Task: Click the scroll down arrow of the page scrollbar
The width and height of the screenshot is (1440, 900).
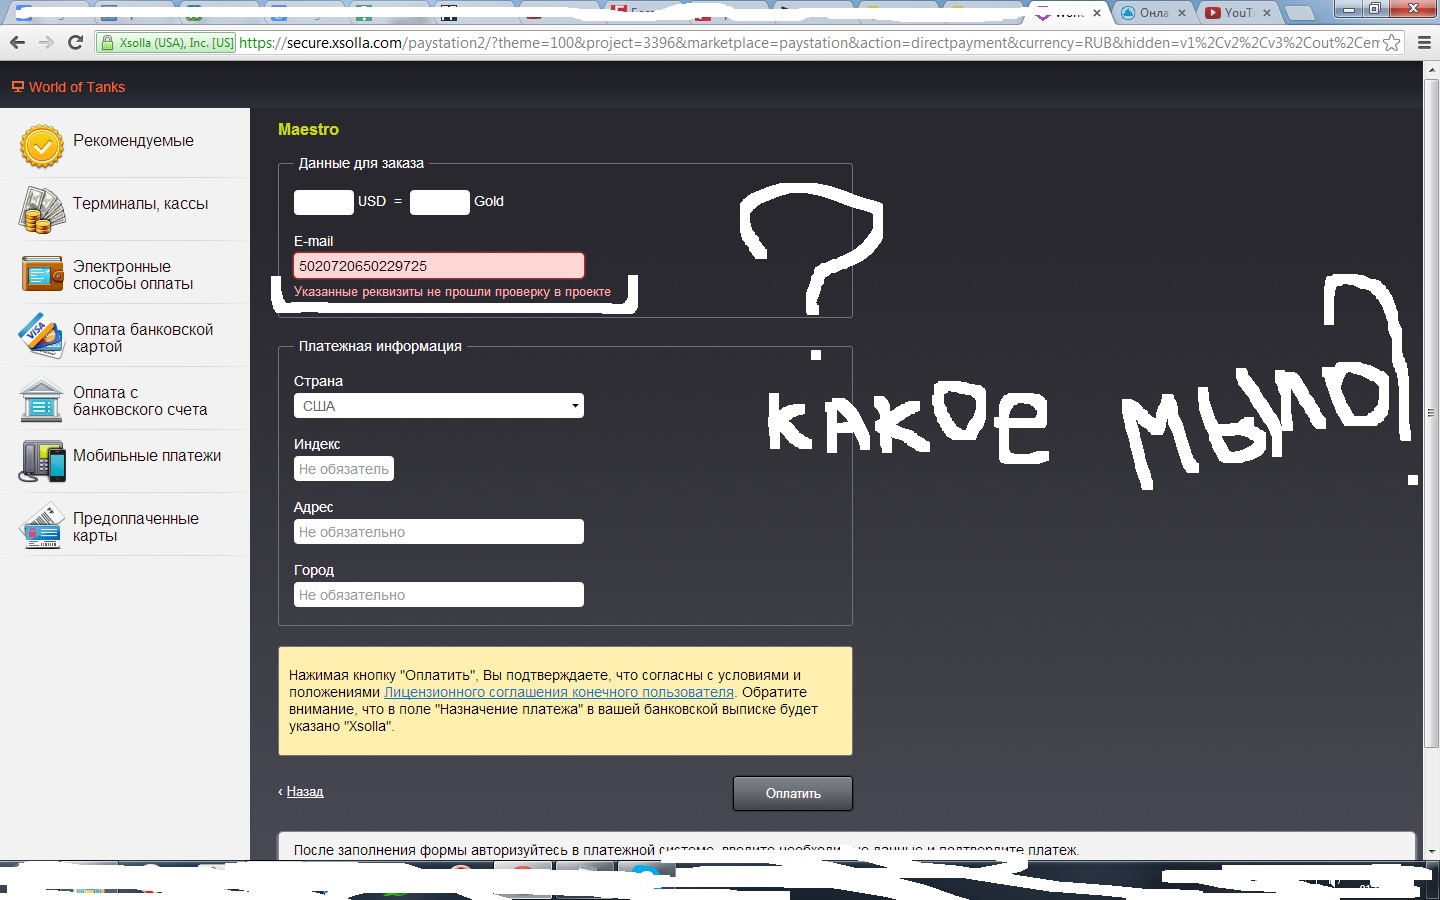Action: 1432,851
